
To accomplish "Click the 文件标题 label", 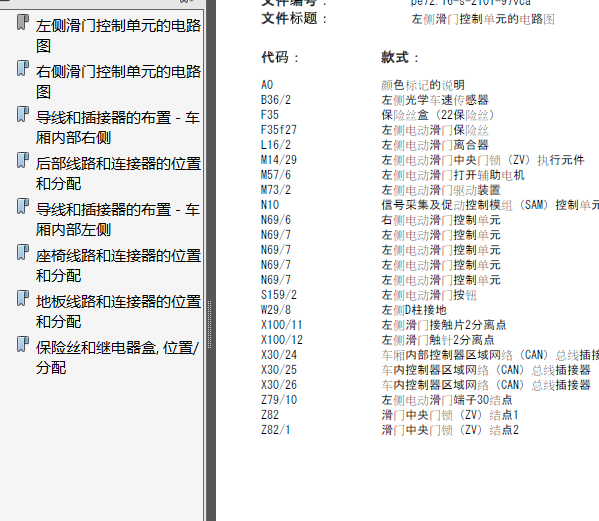I will click(x=295, y=18).
